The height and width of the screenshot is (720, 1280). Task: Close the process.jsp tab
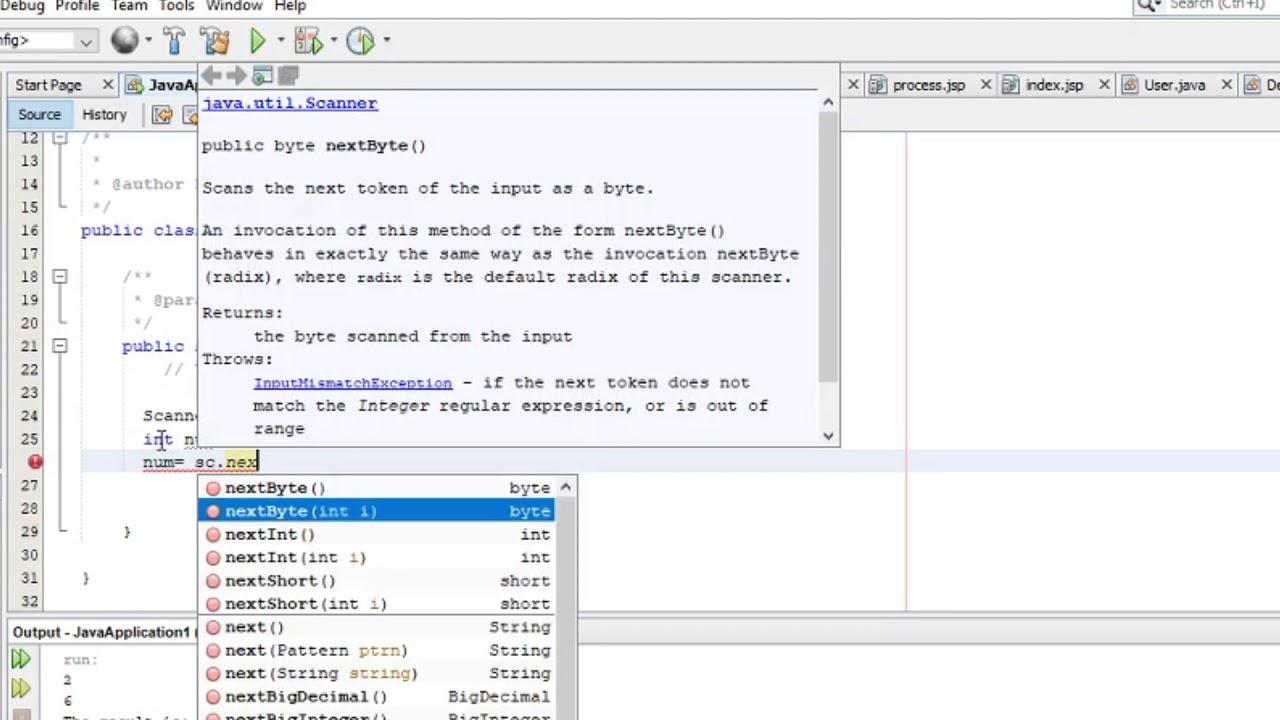(x=985, y=85)
